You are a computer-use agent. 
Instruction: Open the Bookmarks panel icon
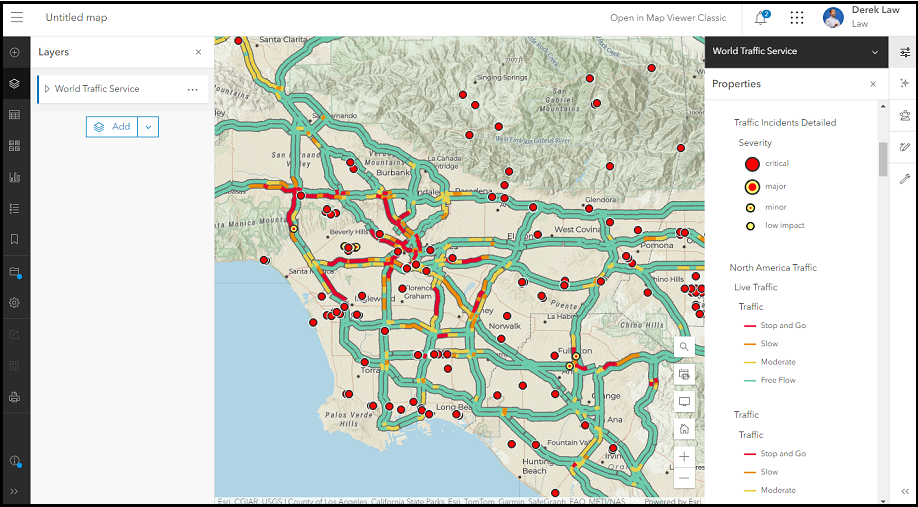[15, 239]
